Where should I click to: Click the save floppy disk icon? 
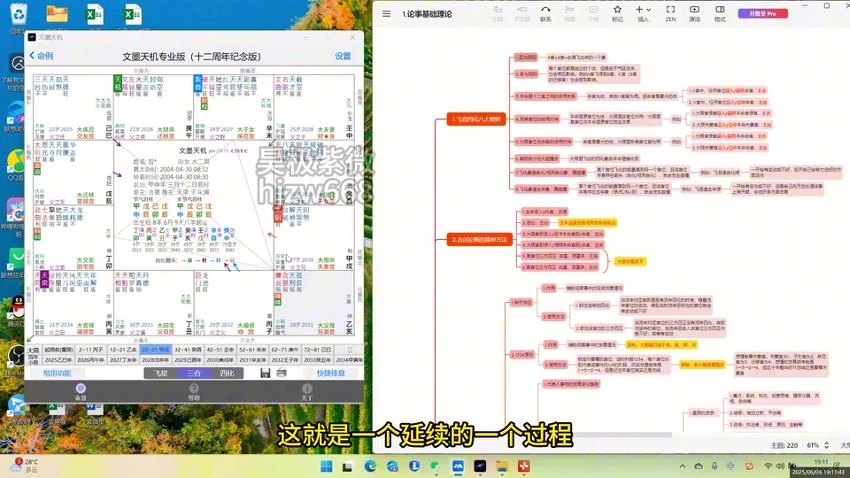[x=265, y=373]
